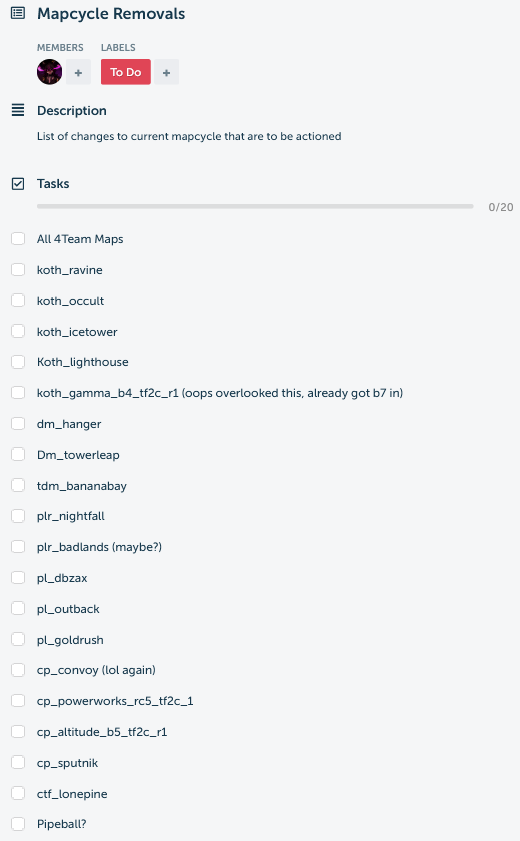
Task: Open the red To Do label
Action: tap(125, 72)
